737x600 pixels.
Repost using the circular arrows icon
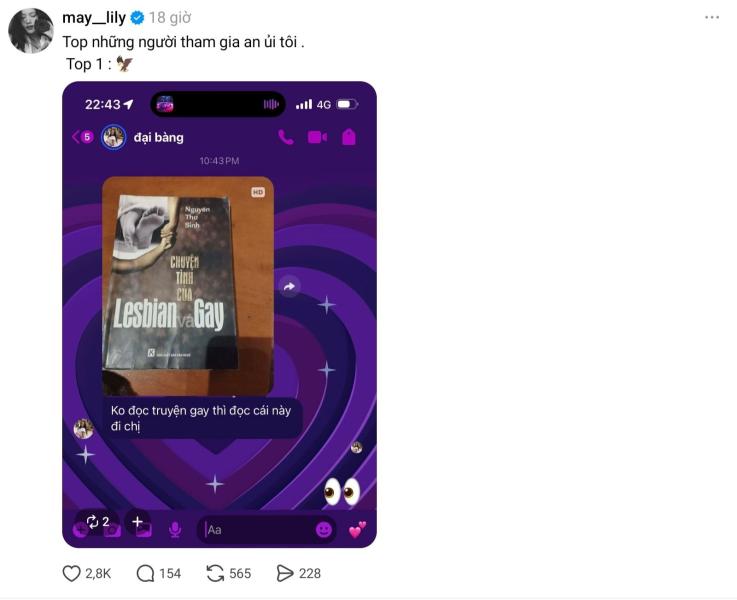pyautogui.click(x=215, y=573)
